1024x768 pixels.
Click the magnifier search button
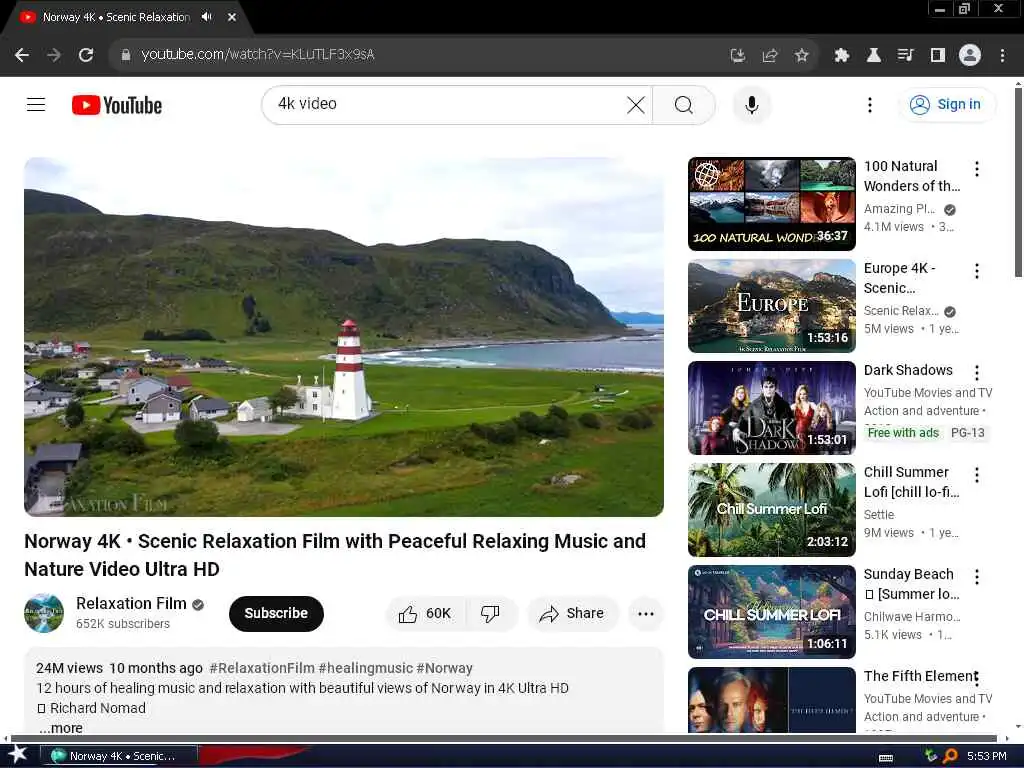pos(684,104)
